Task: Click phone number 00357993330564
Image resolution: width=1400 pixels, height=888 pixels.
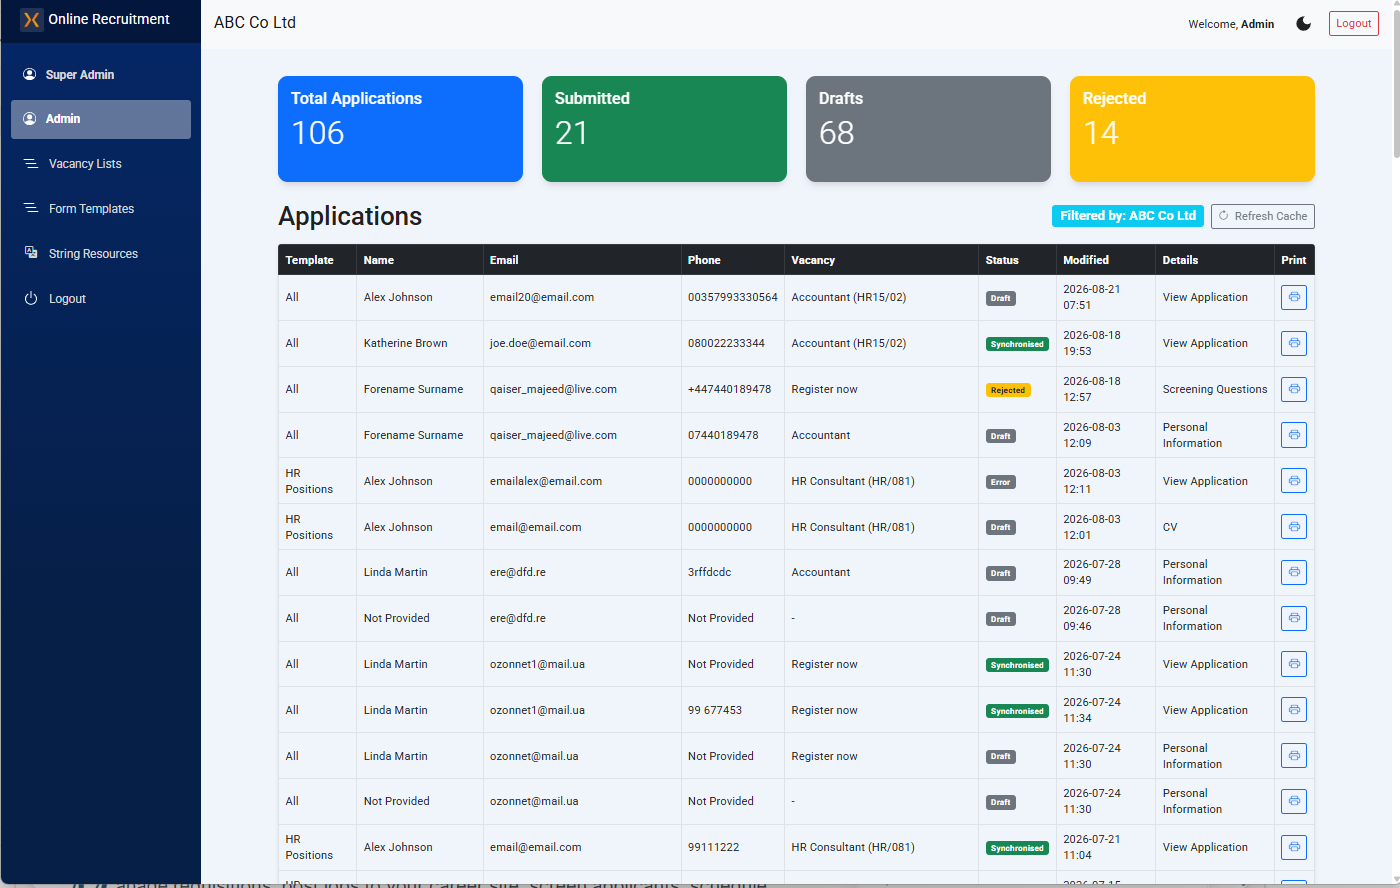Action: click(733, 297)
